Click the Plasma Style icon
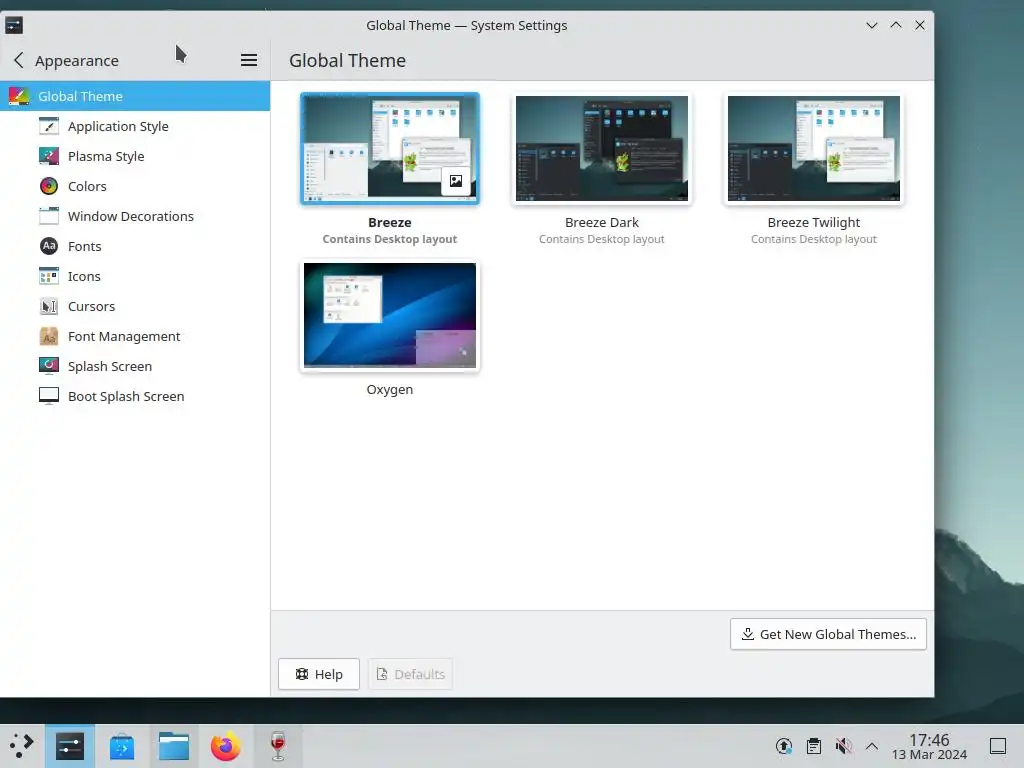1024x768 pixels. (x=49, y=156)
